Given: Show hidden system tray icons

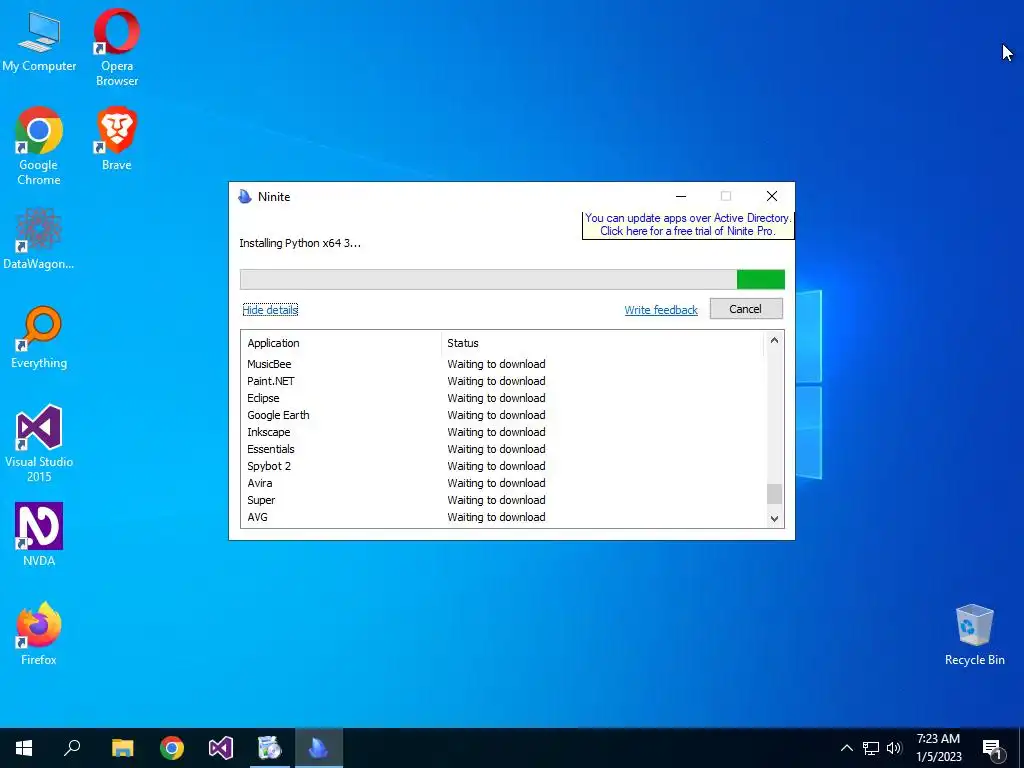Looking at the screenshot, I should pyautogui.click(x=846, y=748).
